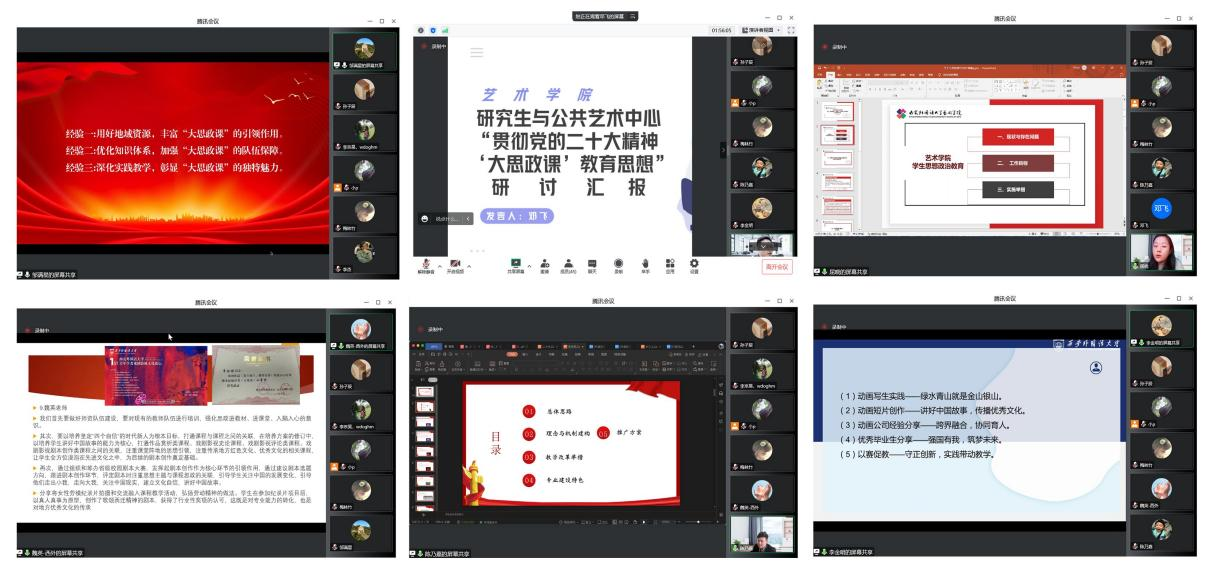Turn on camera with Start Video (开启视频)
Image resolution: width=1219 pixels, height=582 pixels.
[x=455, y=263]
